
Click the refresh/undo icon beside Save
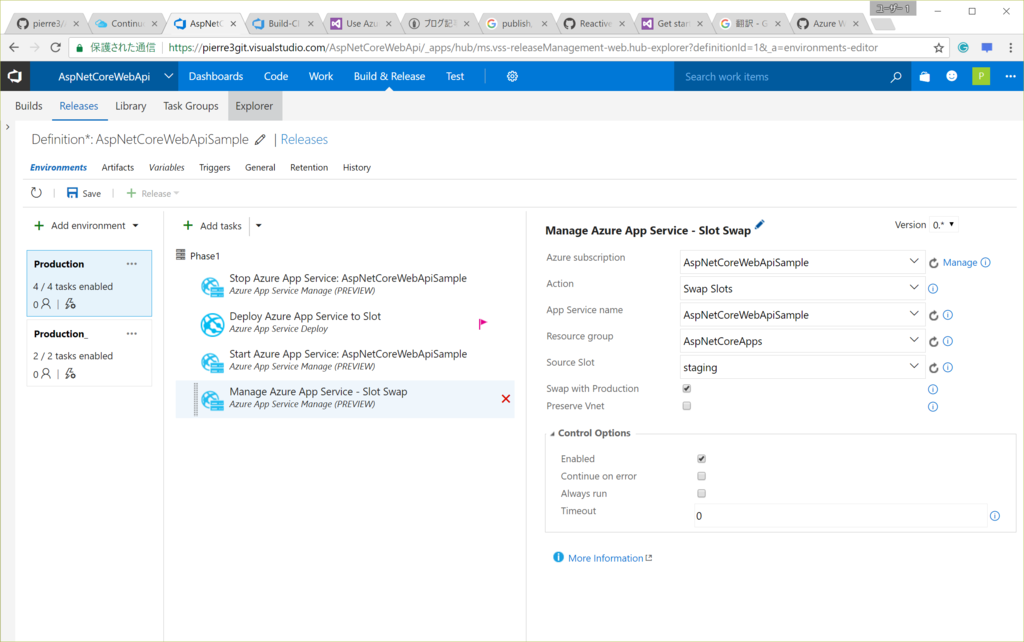(x=37, y=193)
